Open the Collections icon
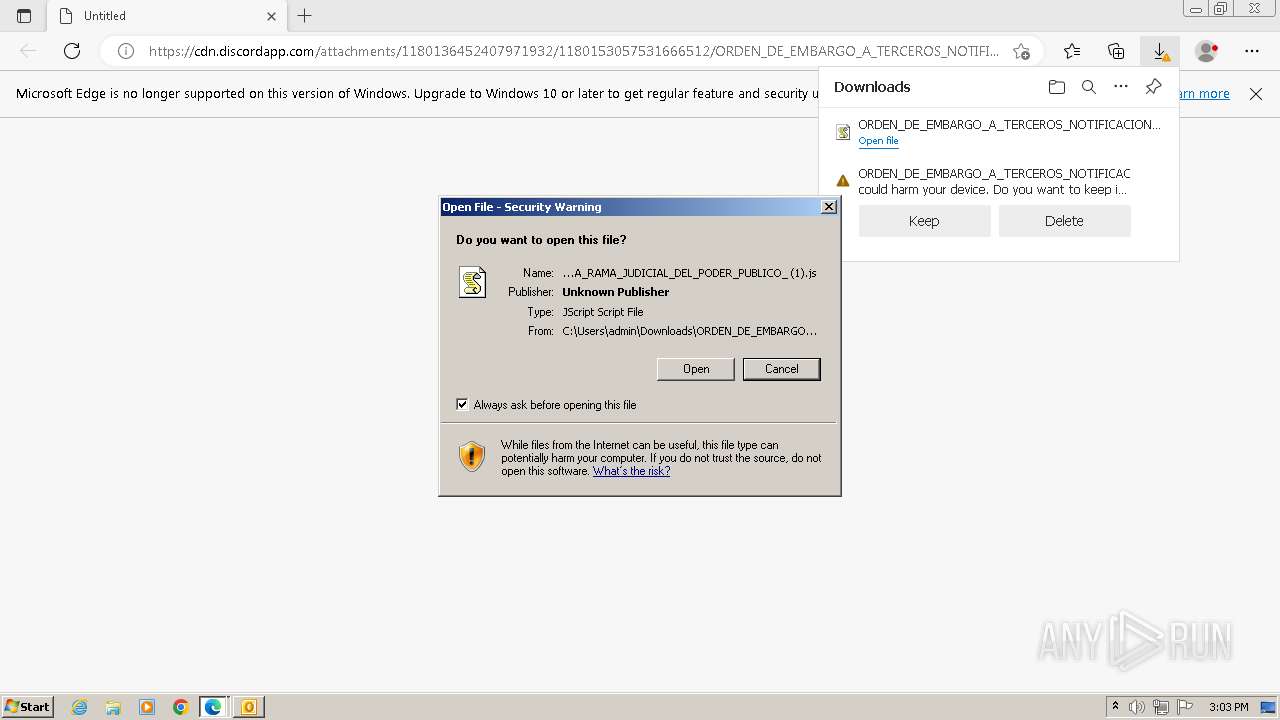 tap(1116, 51)
